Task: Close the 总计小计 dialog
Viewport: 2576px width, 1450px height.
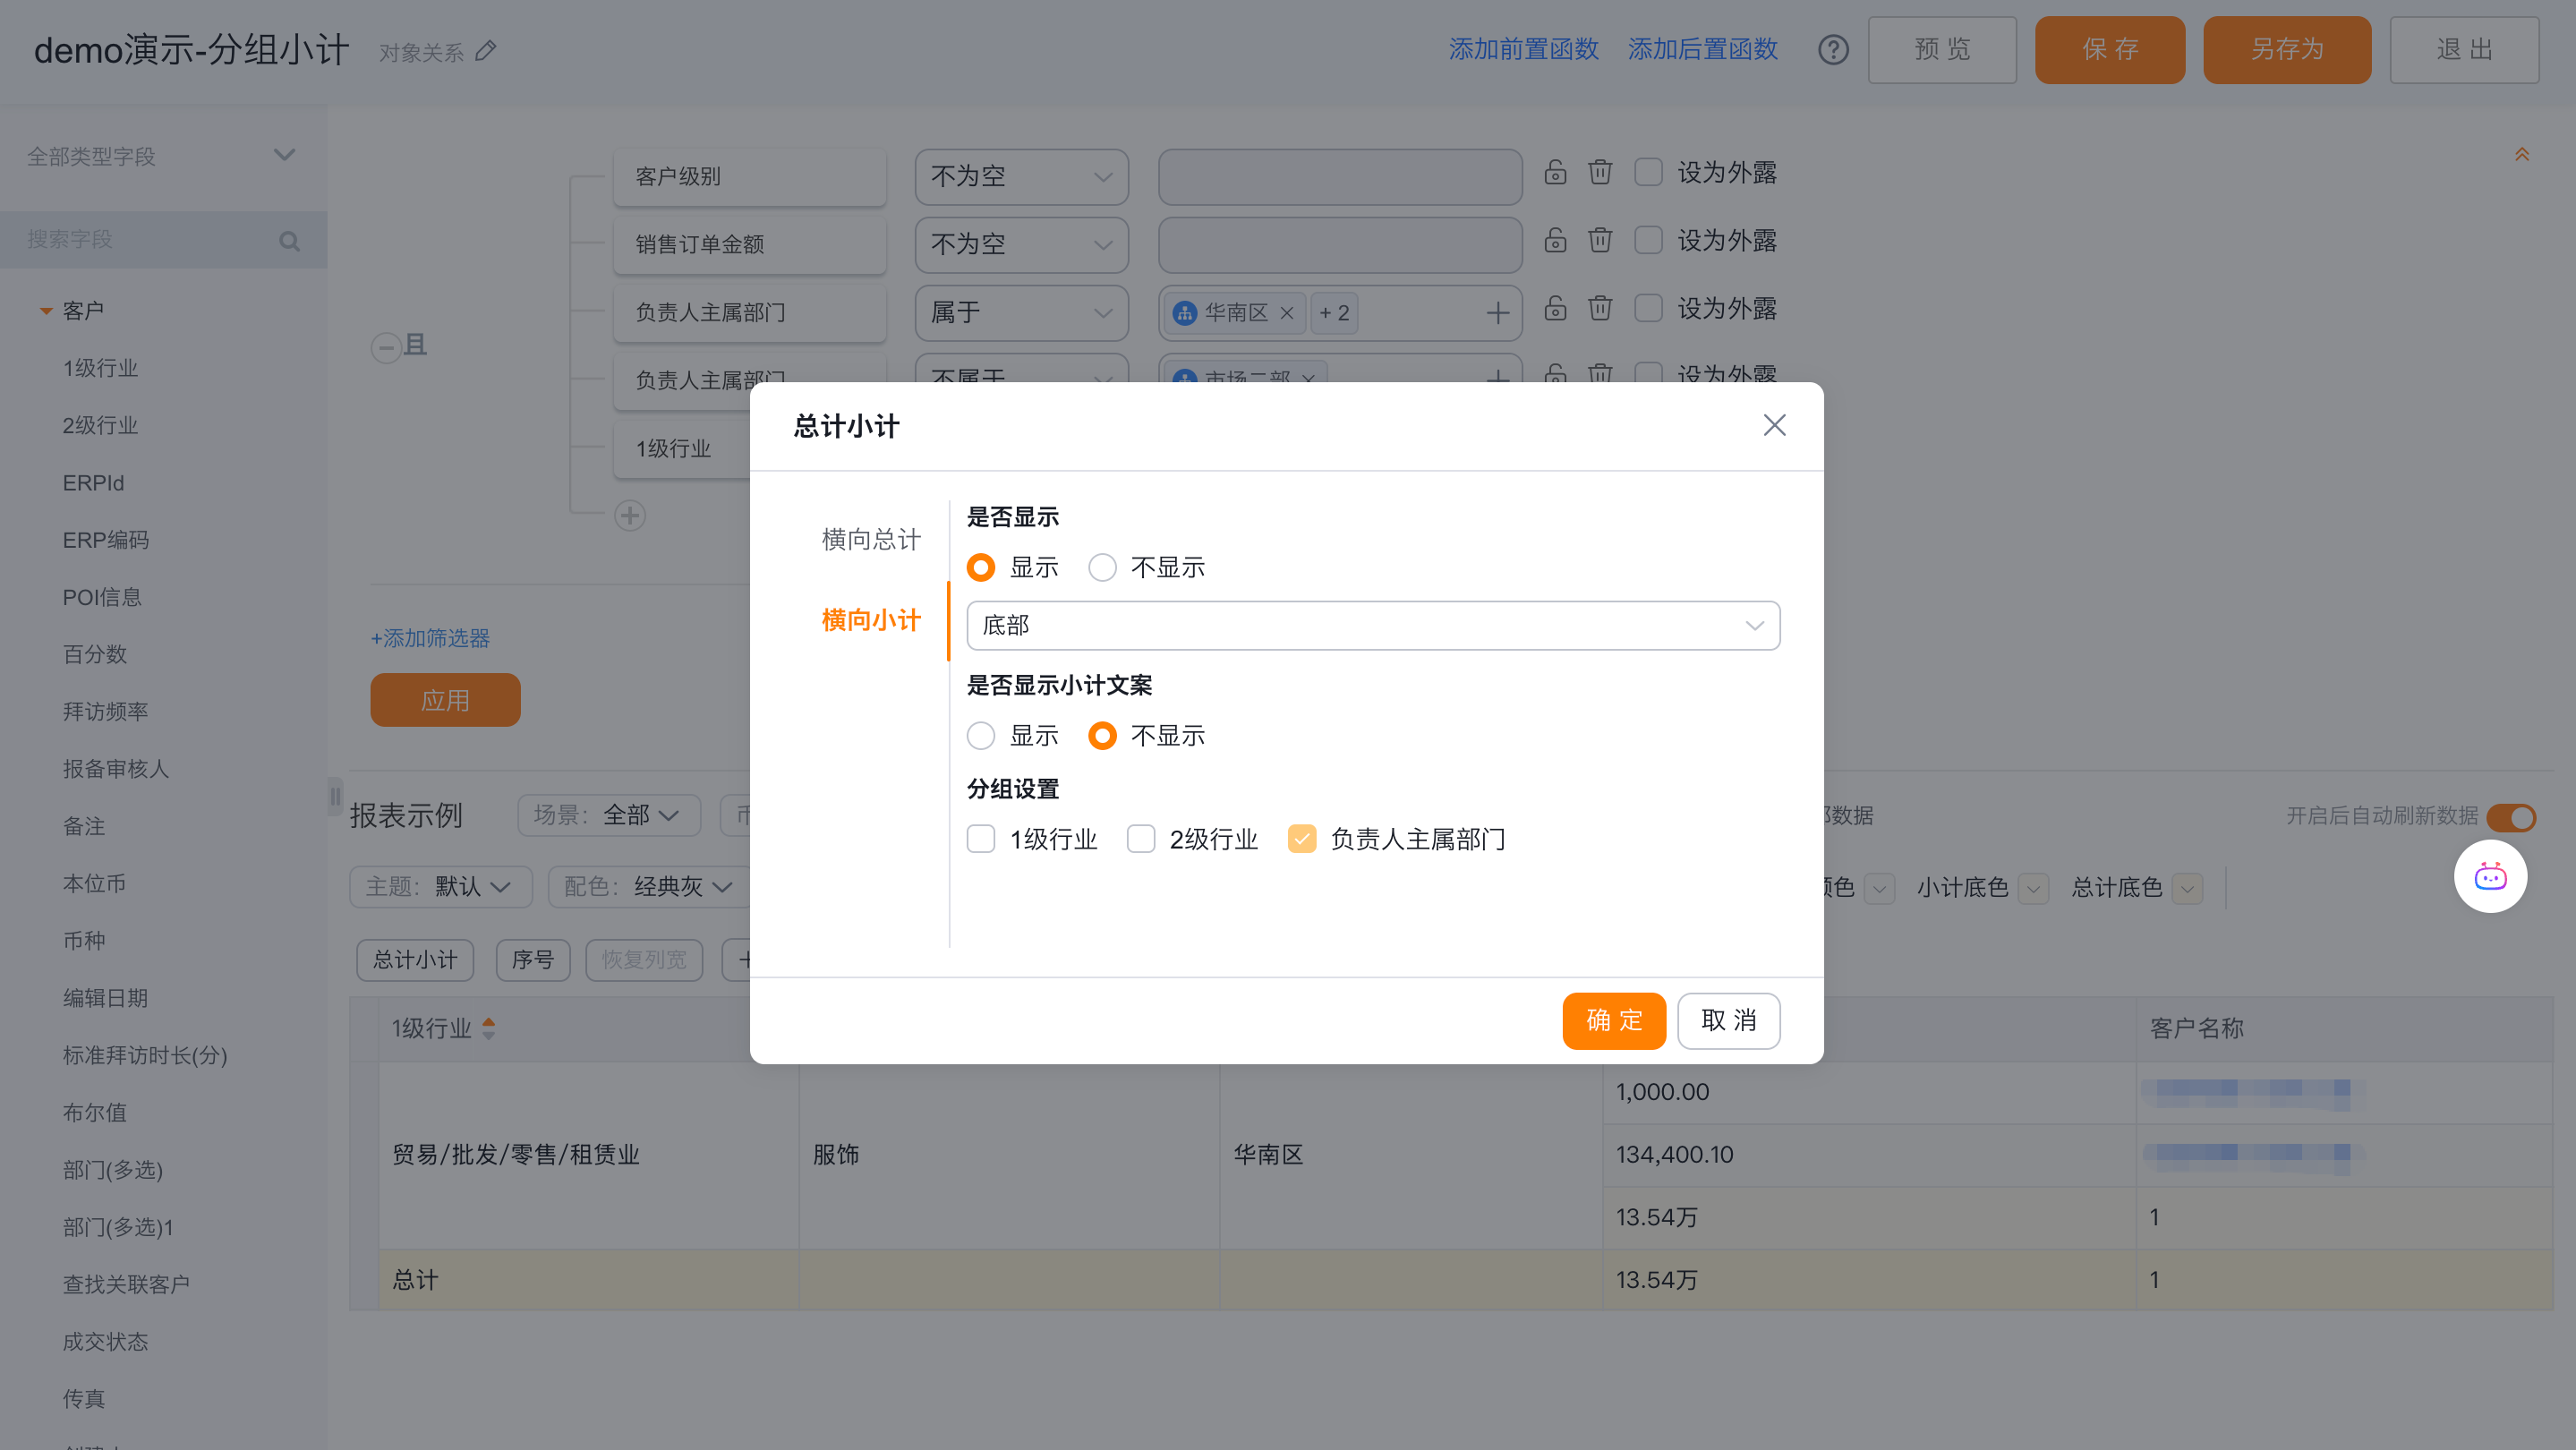Action: tap(1774, 426)
